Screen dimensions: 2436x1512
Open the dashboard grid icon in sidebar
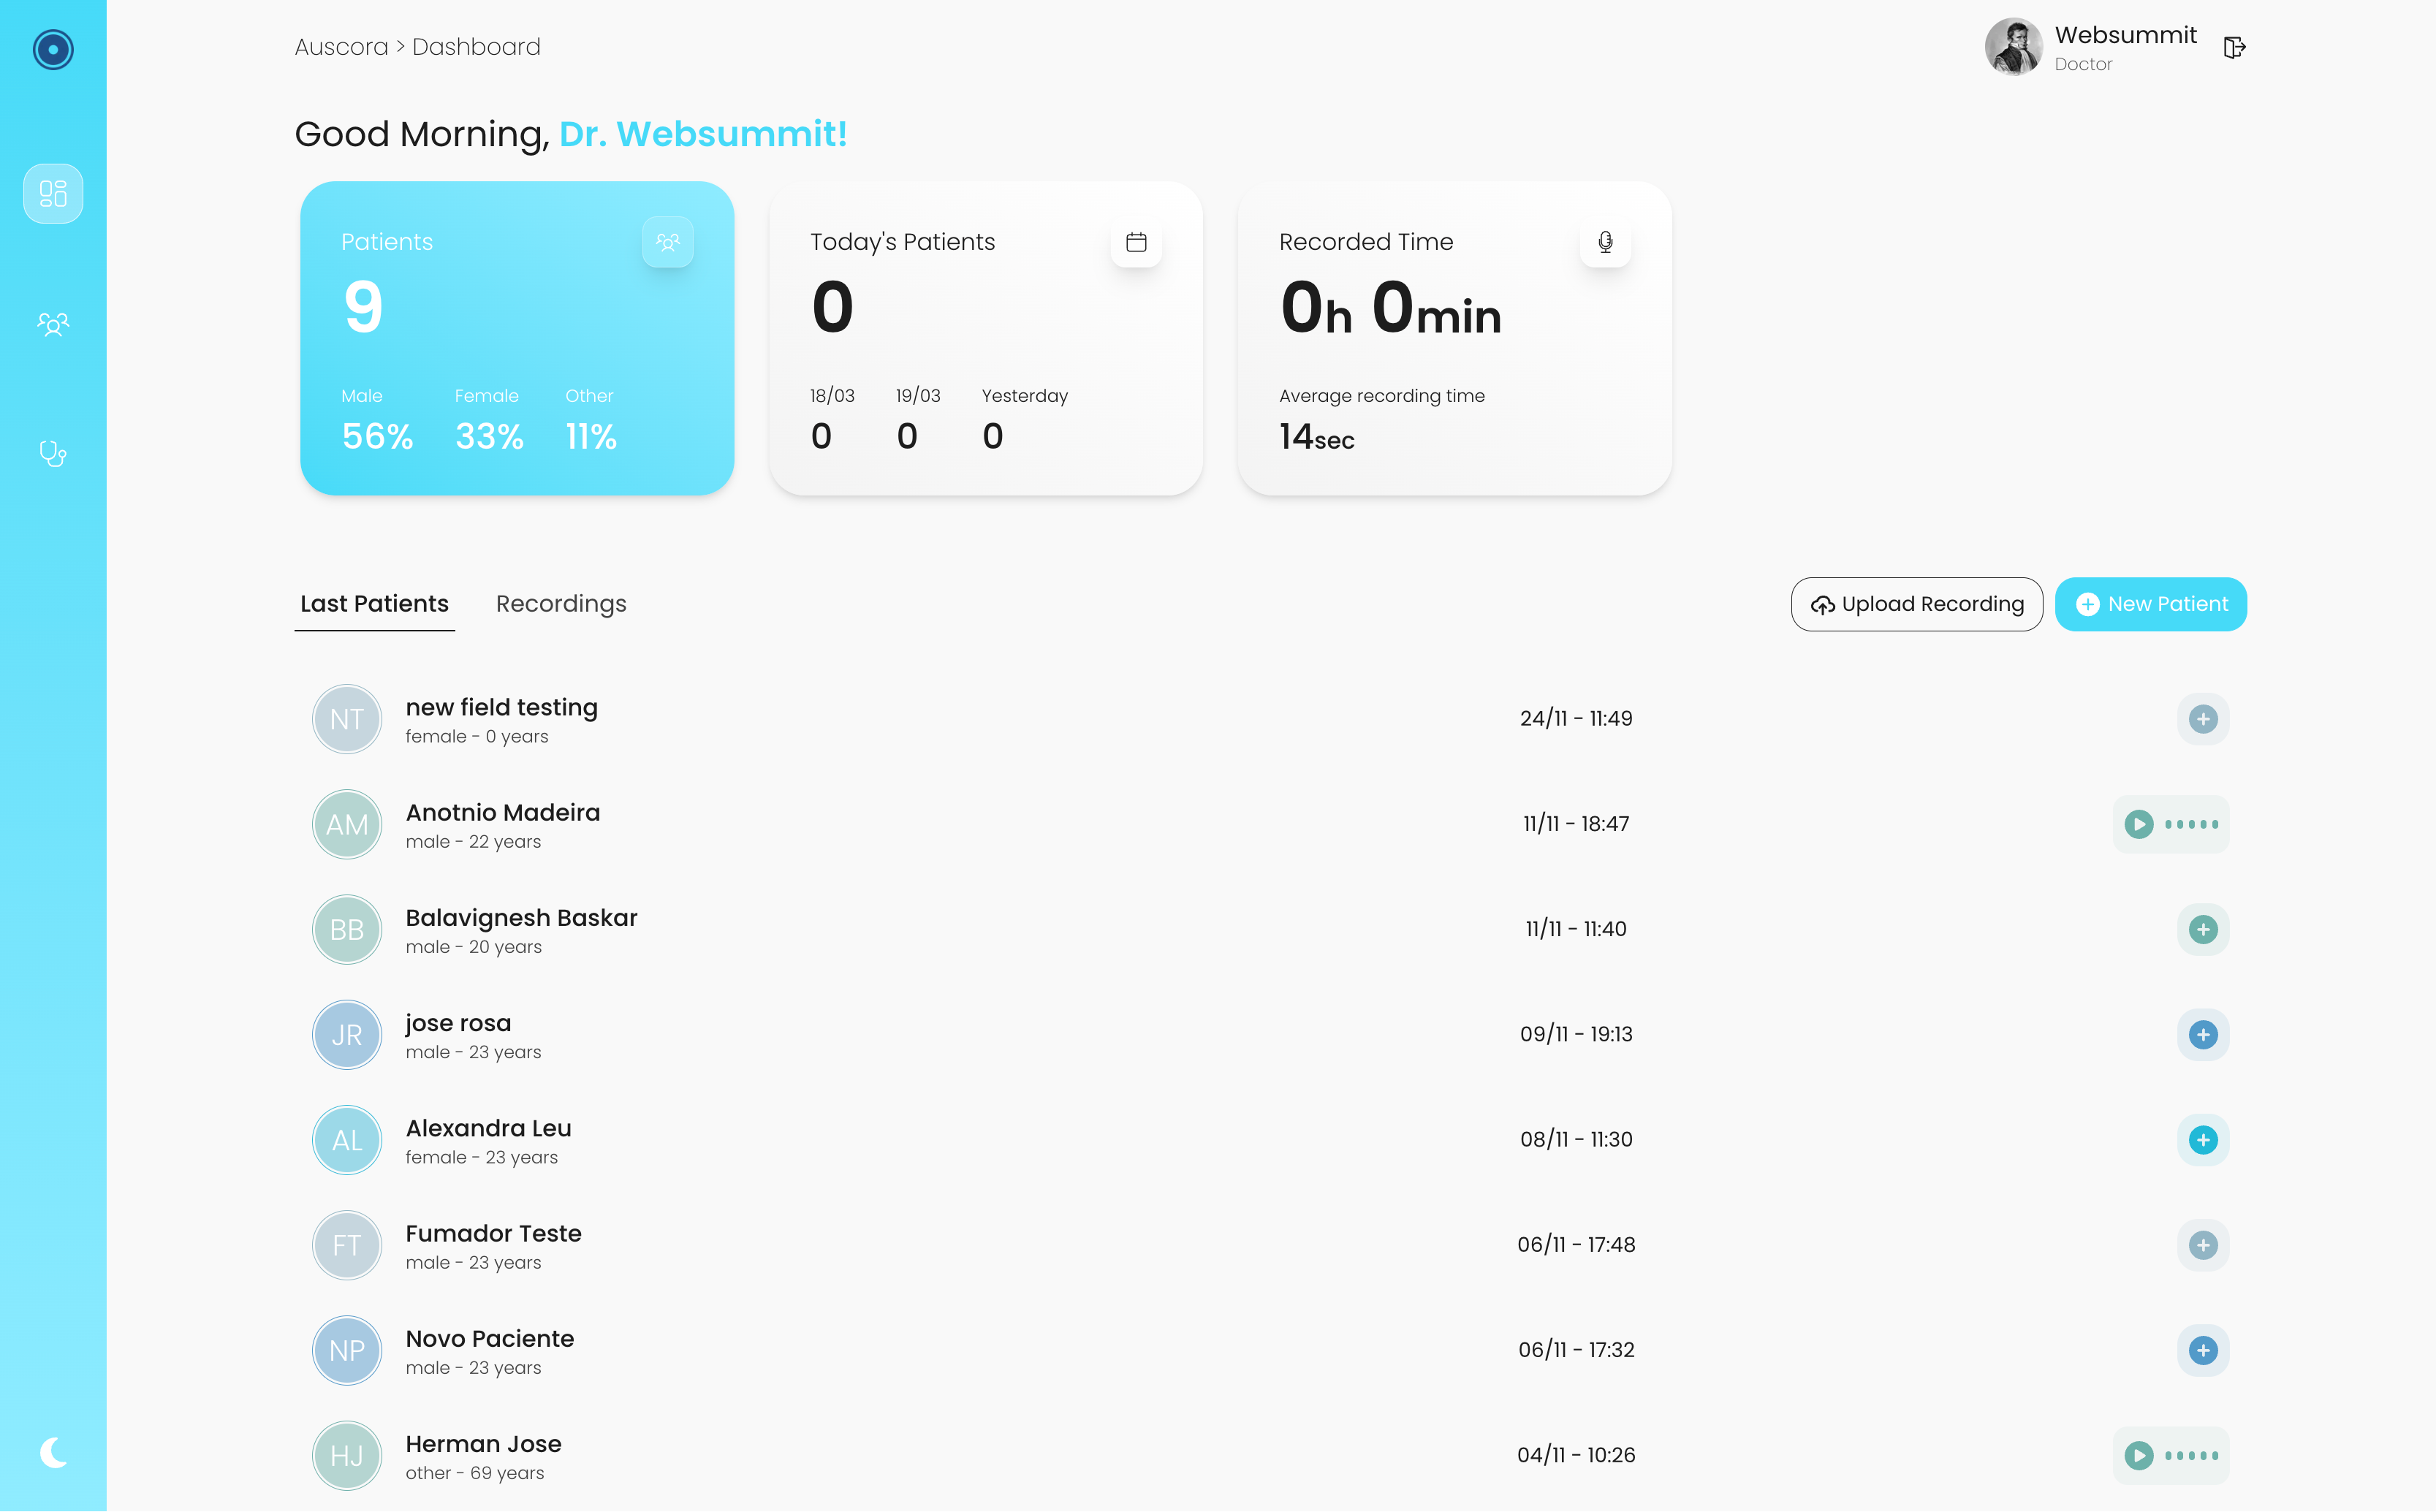click(x=53, y=193)
